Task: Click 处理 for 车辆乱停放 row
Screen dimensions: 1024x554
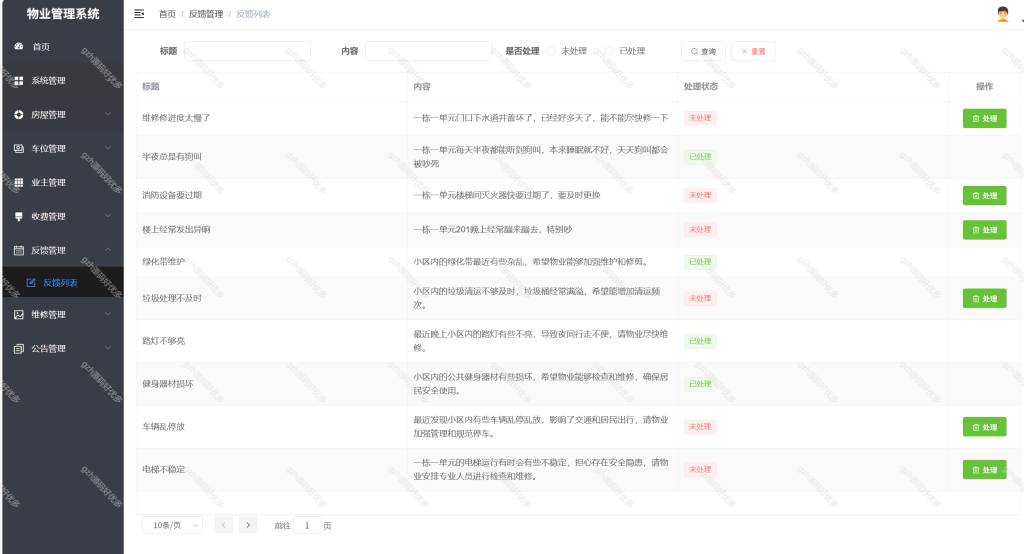Action: (984, 427)
